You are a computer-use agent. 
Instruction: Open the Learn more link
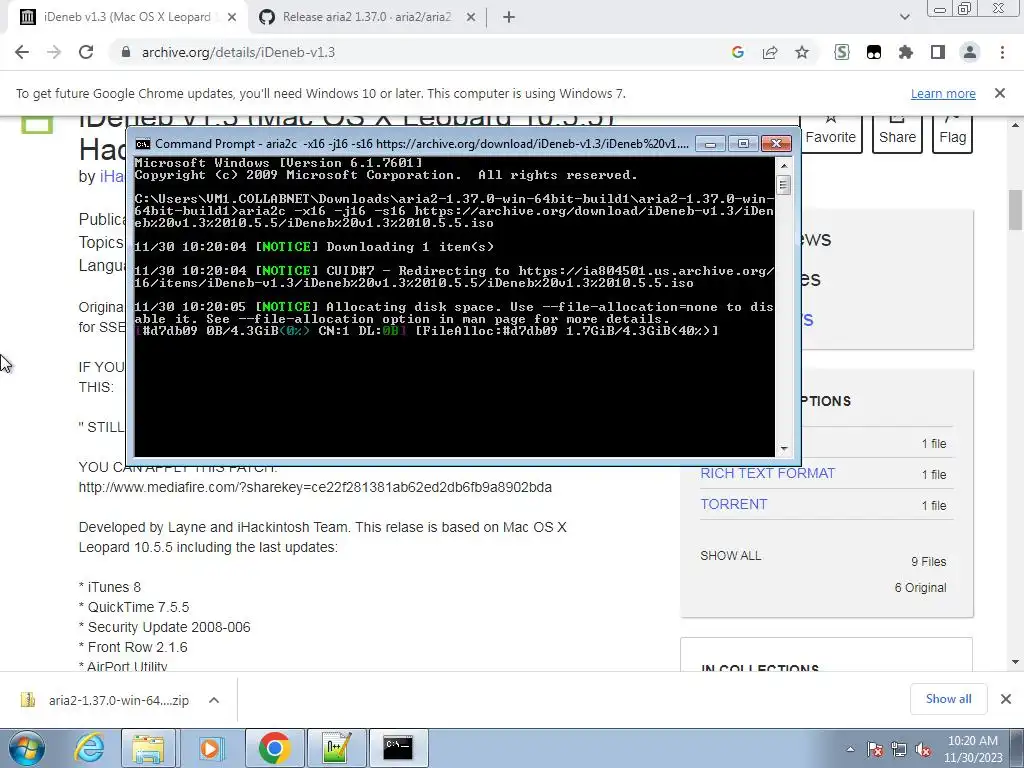point(943,93)
